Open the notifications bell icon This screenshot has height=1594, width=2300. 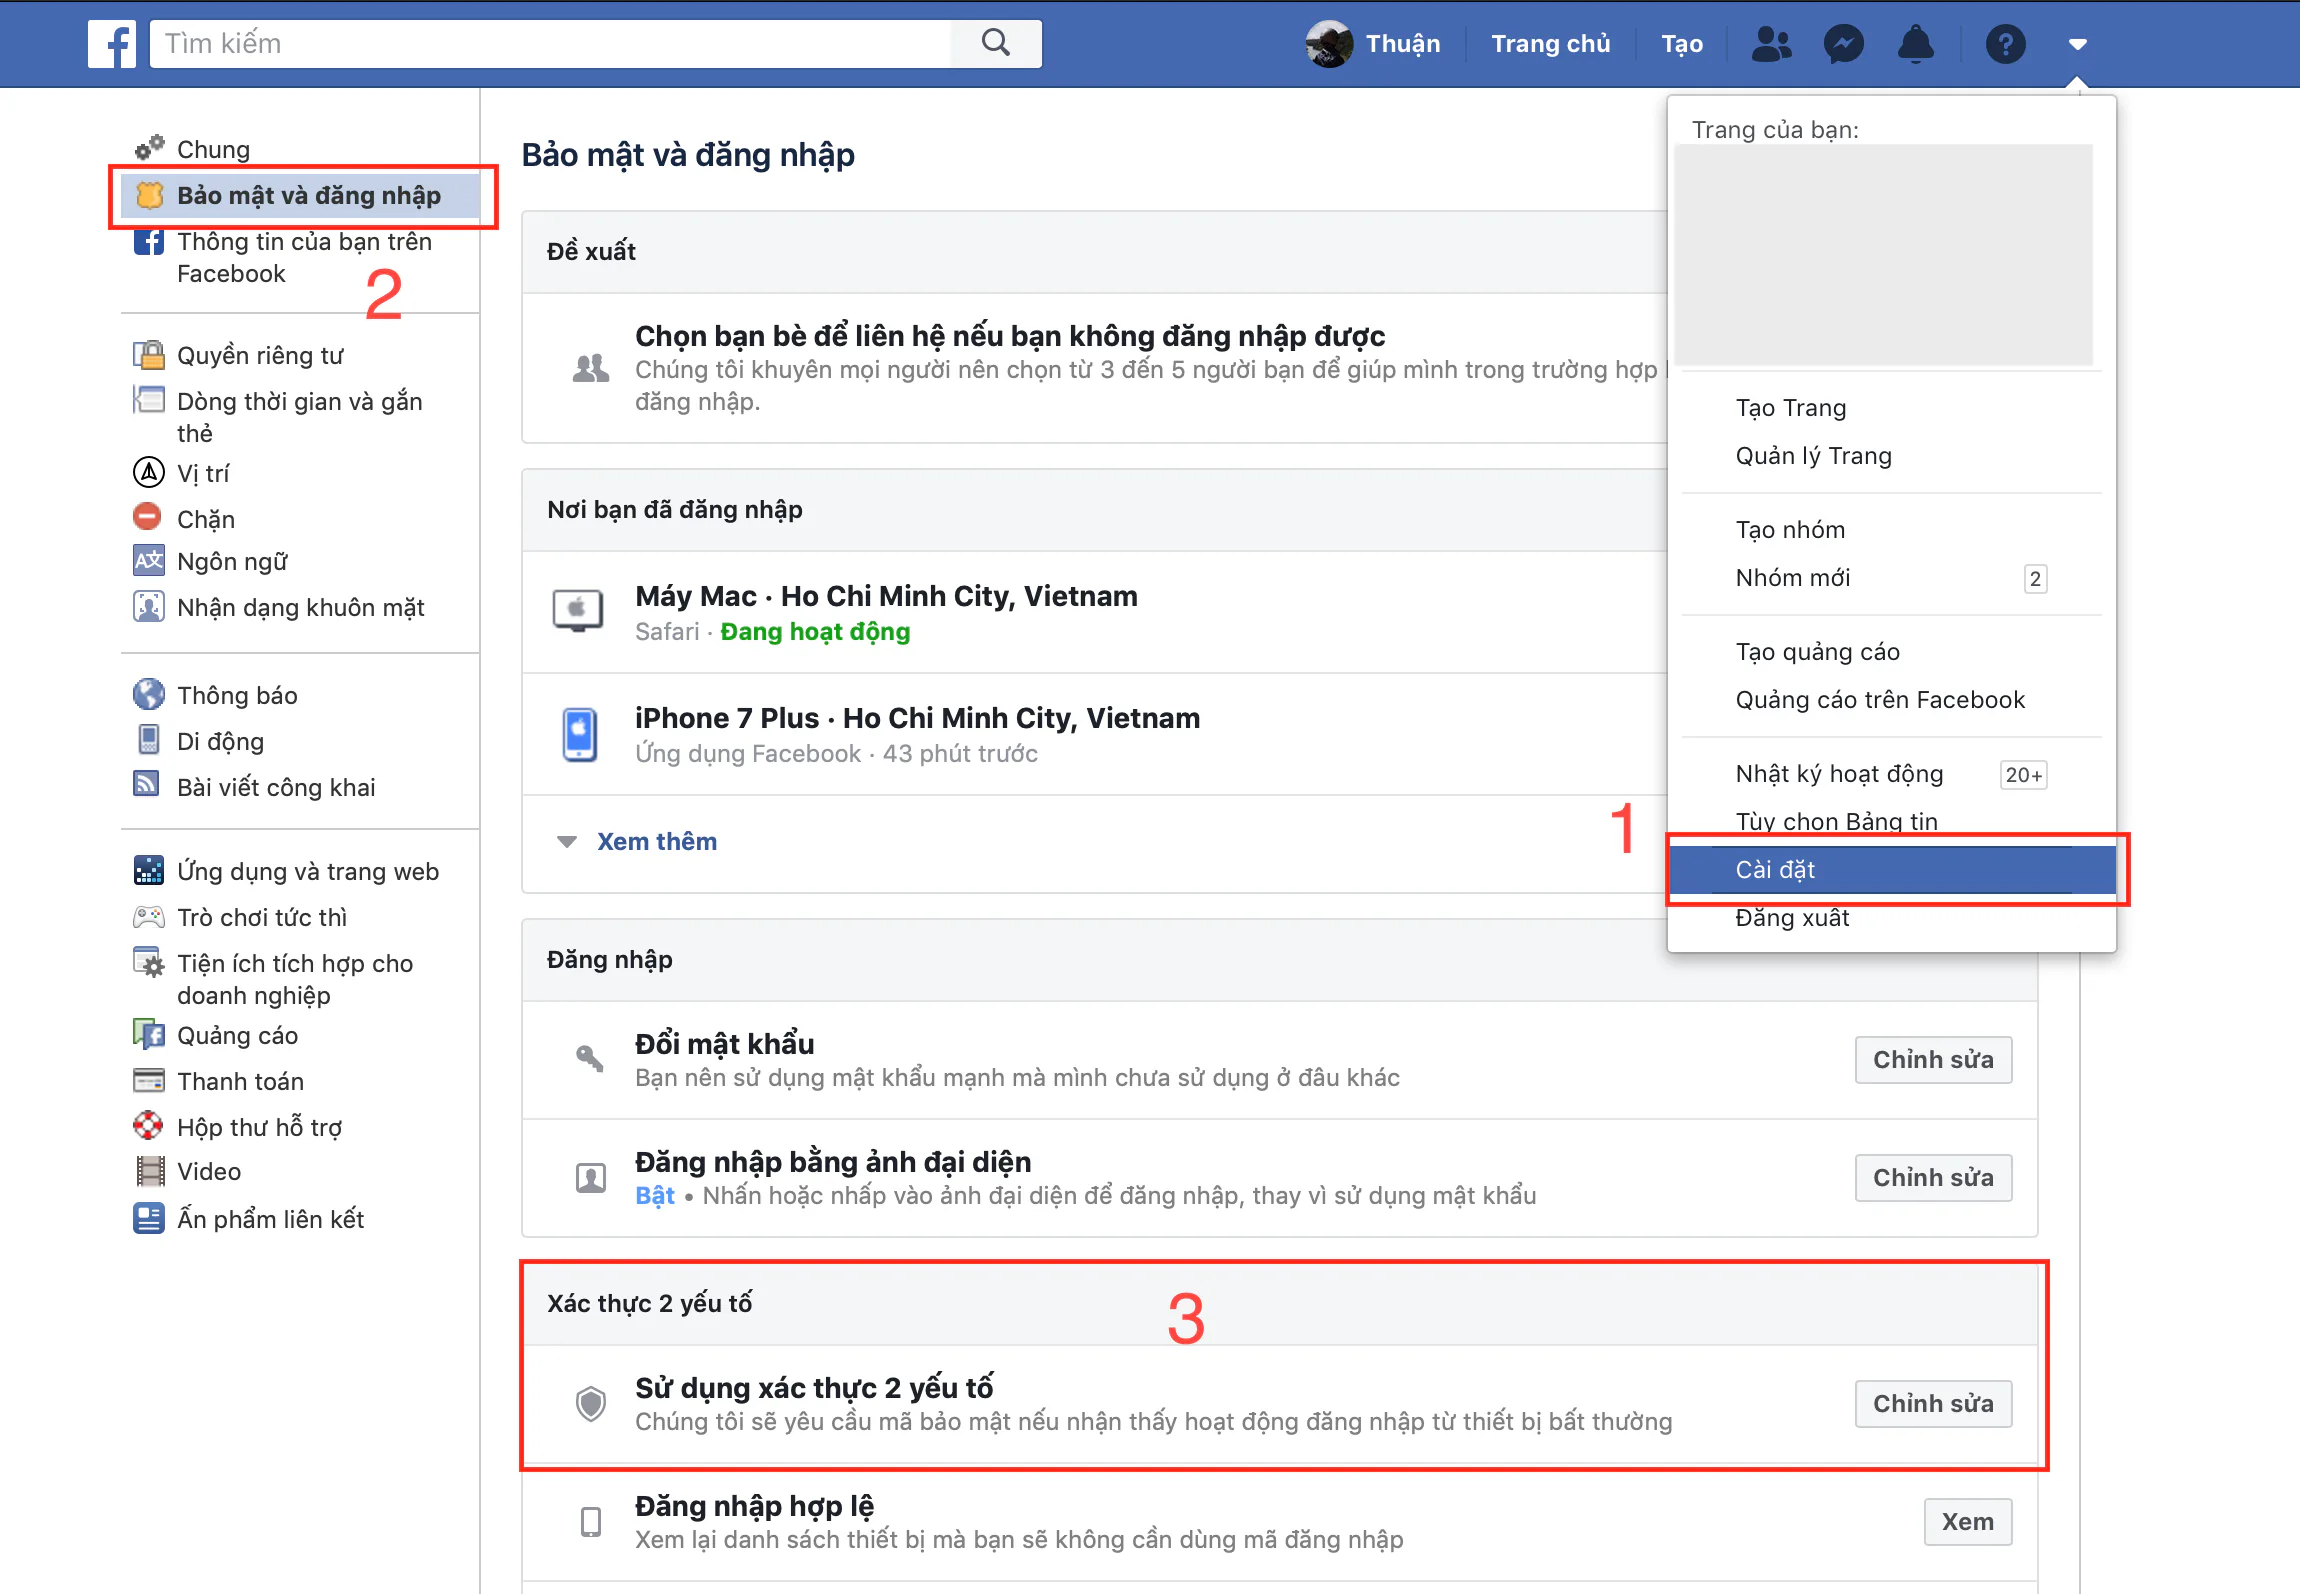pos(1915,44)
